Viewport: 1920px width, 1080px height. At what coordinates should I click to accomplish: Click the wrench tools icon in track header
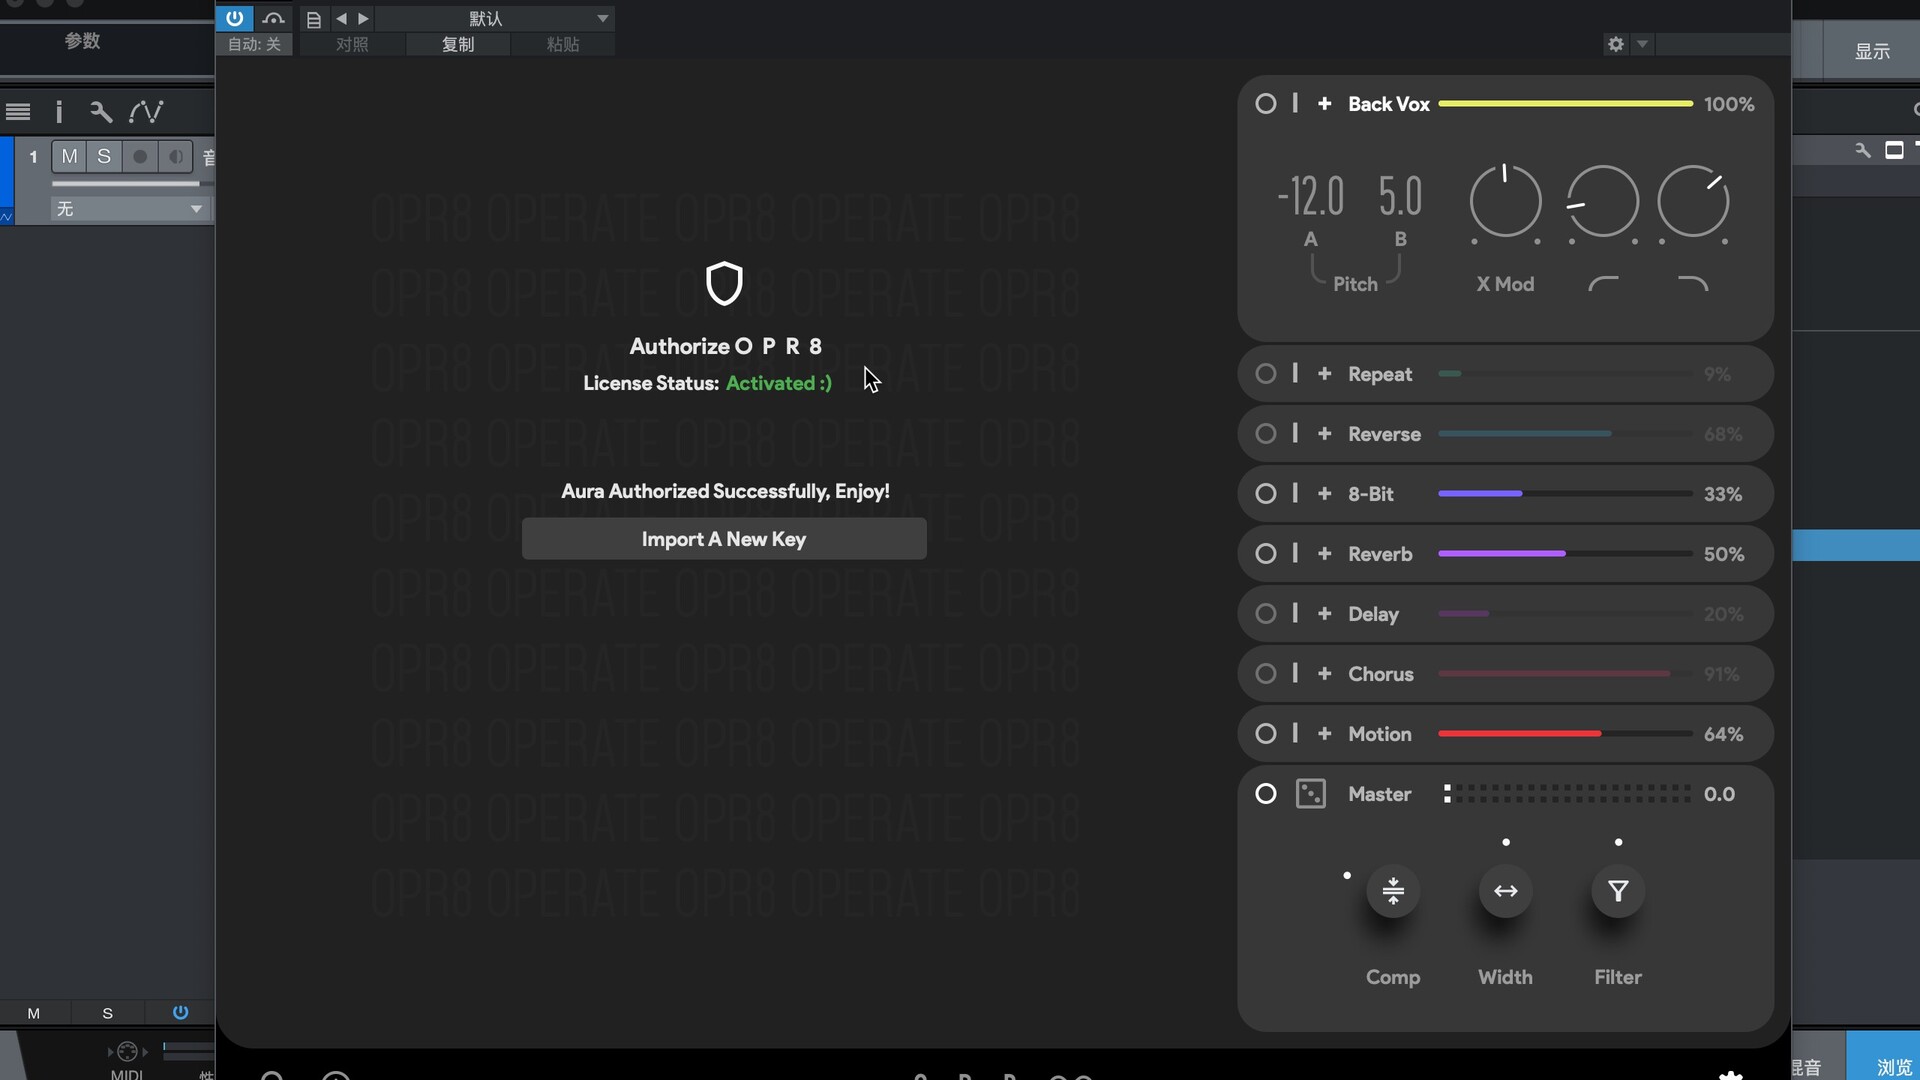coord(100,112)
